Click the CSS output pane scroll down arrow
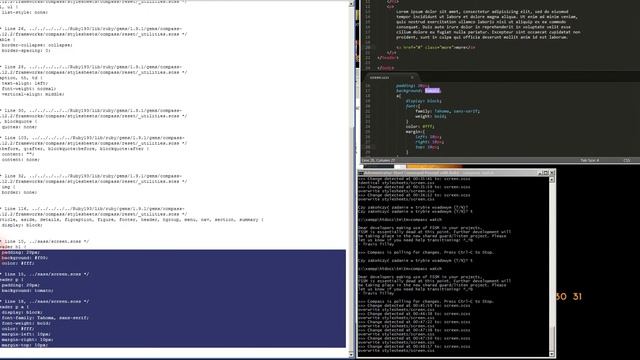The height and width of the screenshot is (360, 640). point(351,355)
